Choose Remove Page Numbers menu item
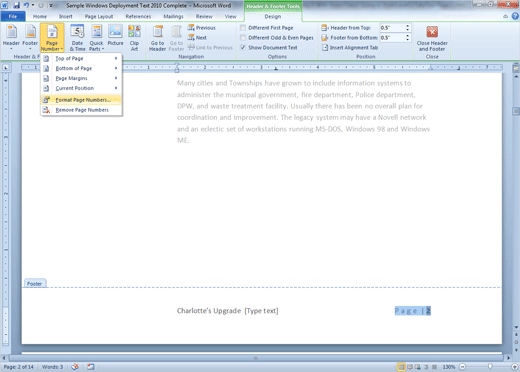520x372 pixels. pos(81,110)
